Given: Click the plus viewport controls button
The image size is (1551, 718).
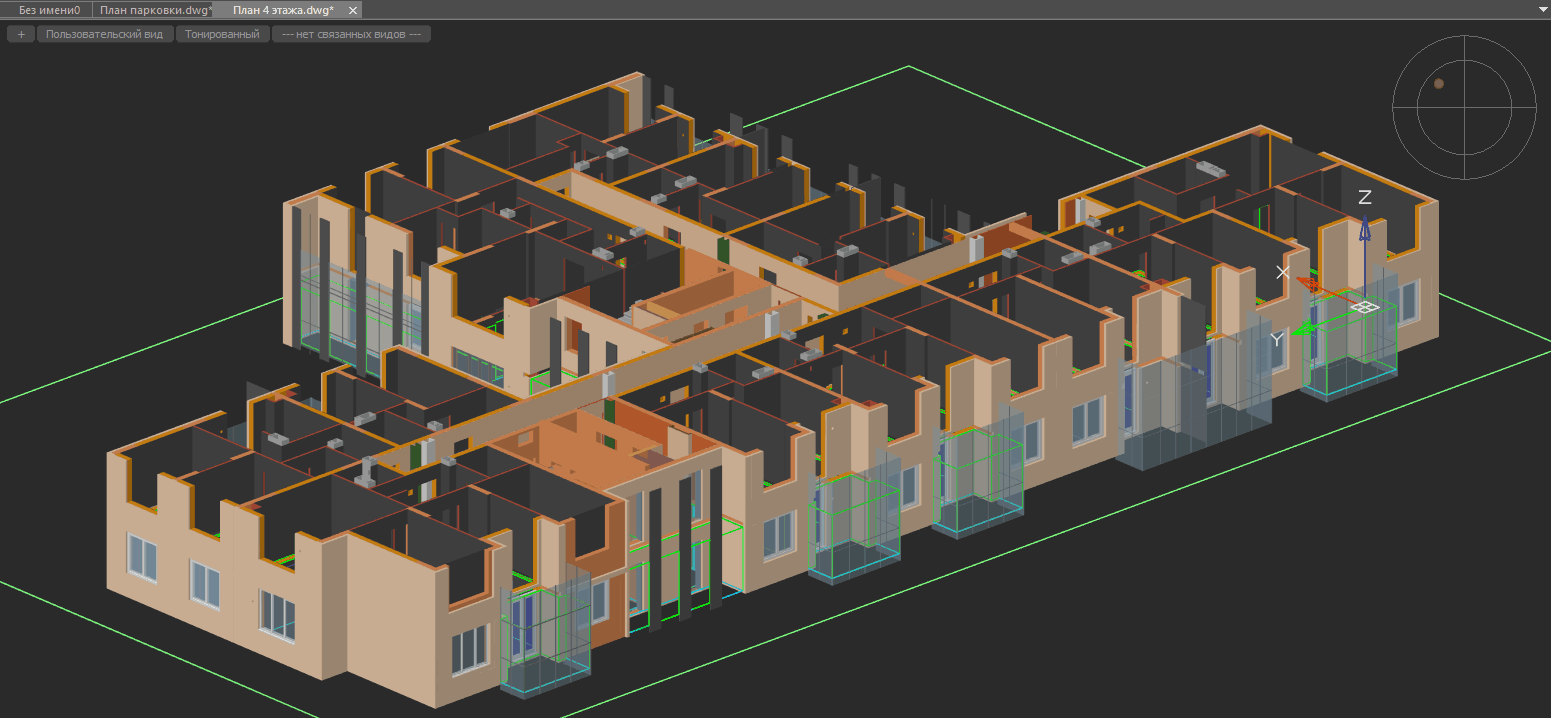Looking at the screenshot, I should click(21, 34).
